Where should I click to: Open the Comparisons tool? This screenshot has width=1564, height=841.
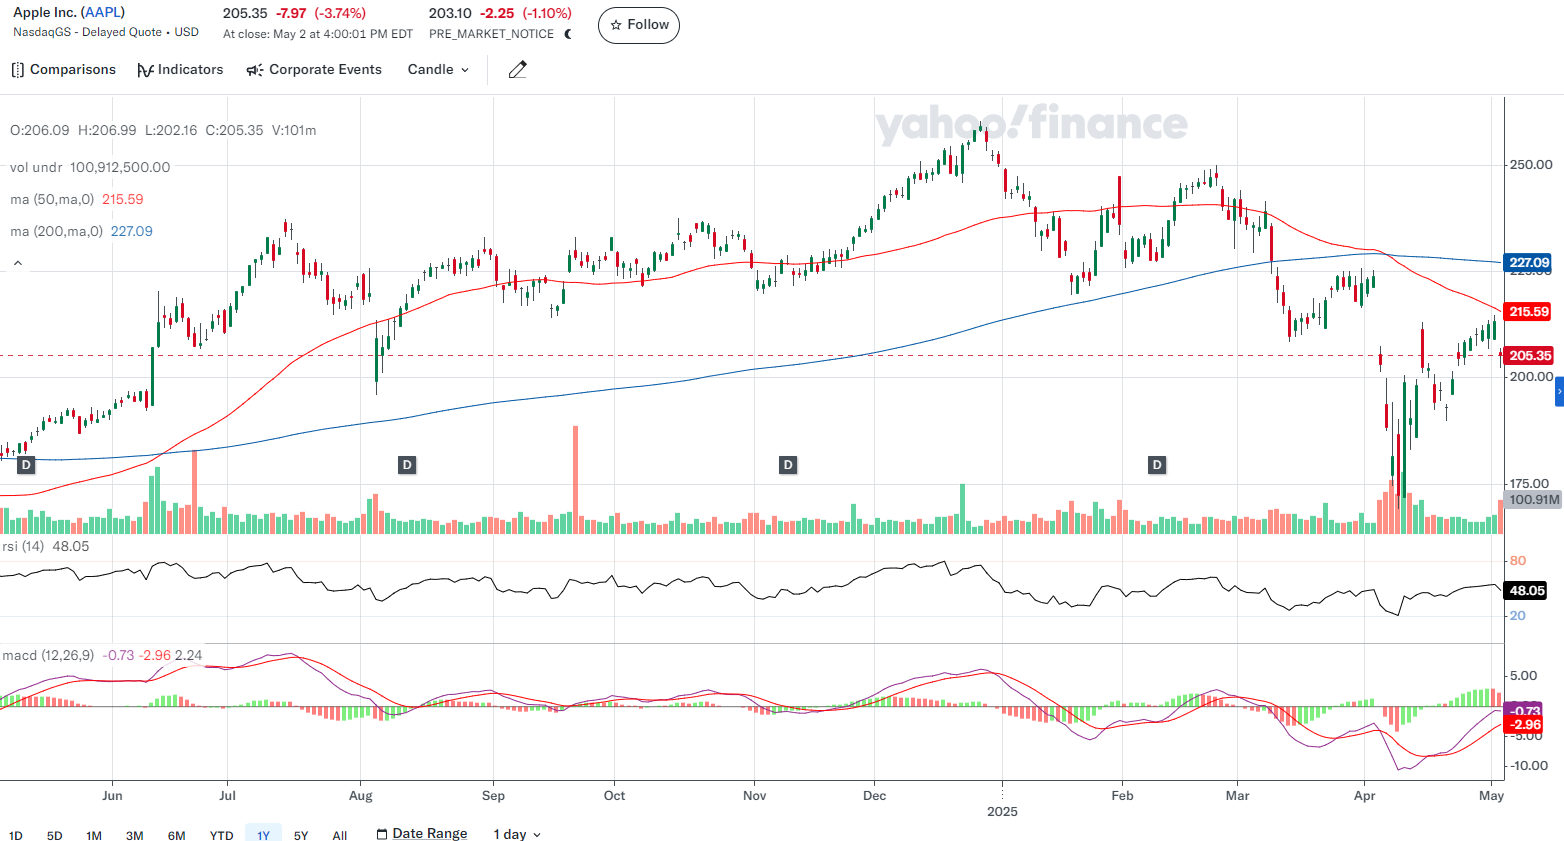63,70
